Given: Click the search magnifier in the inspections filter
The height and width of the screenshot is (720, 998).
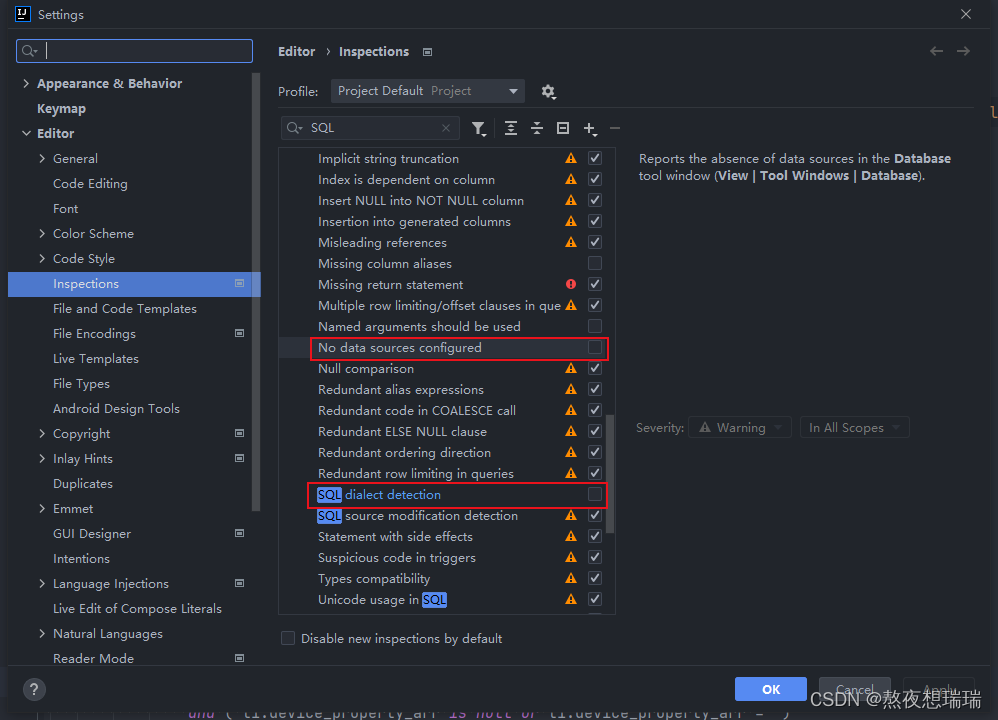Looking at the screenshot, I should click(294, 128).
